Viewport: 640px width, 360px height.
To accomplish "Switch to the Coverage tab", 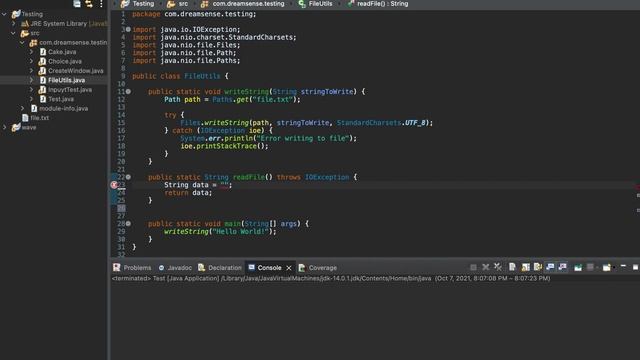I will pyautogui.click(x=318, y=268).
